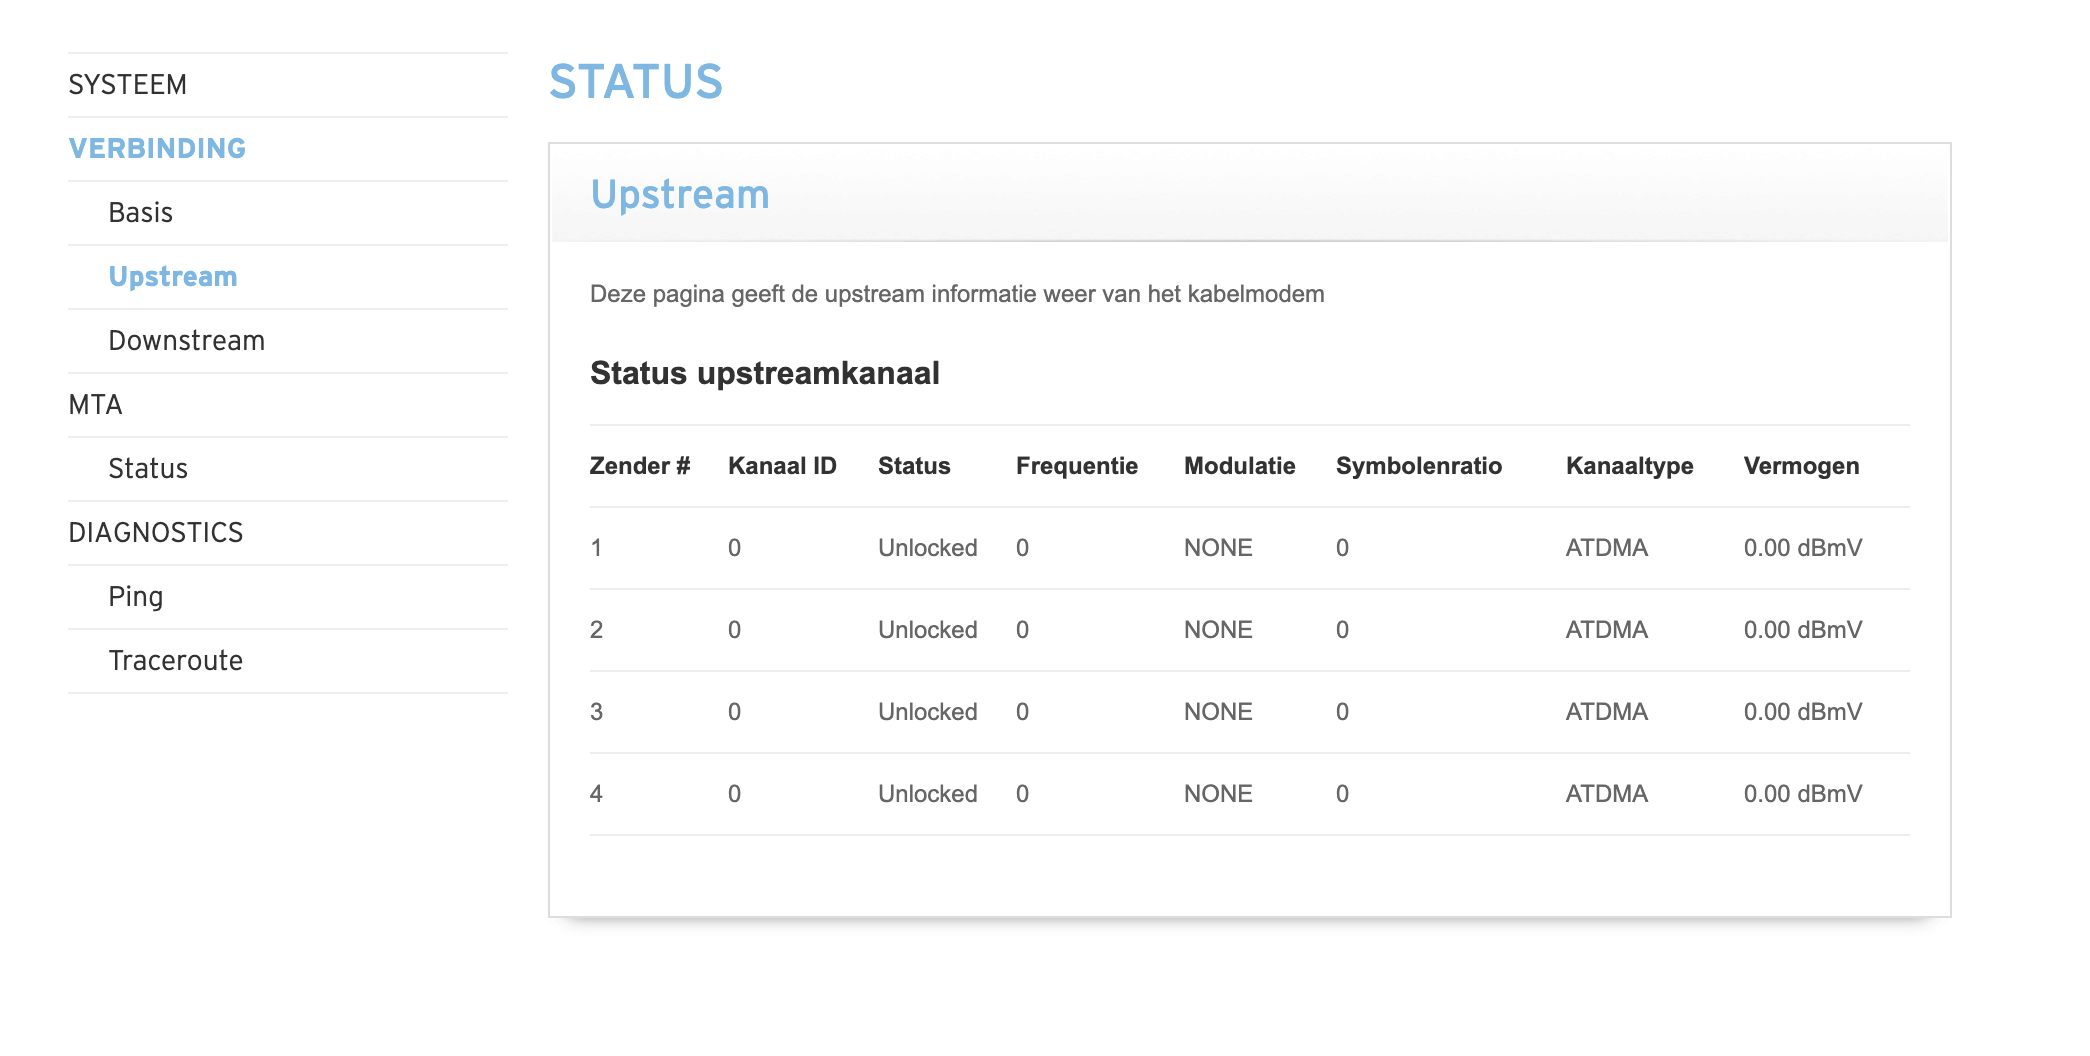Click the Symbolenratio column header
2090x1056 pixels.
click(x=1418, y=466)
